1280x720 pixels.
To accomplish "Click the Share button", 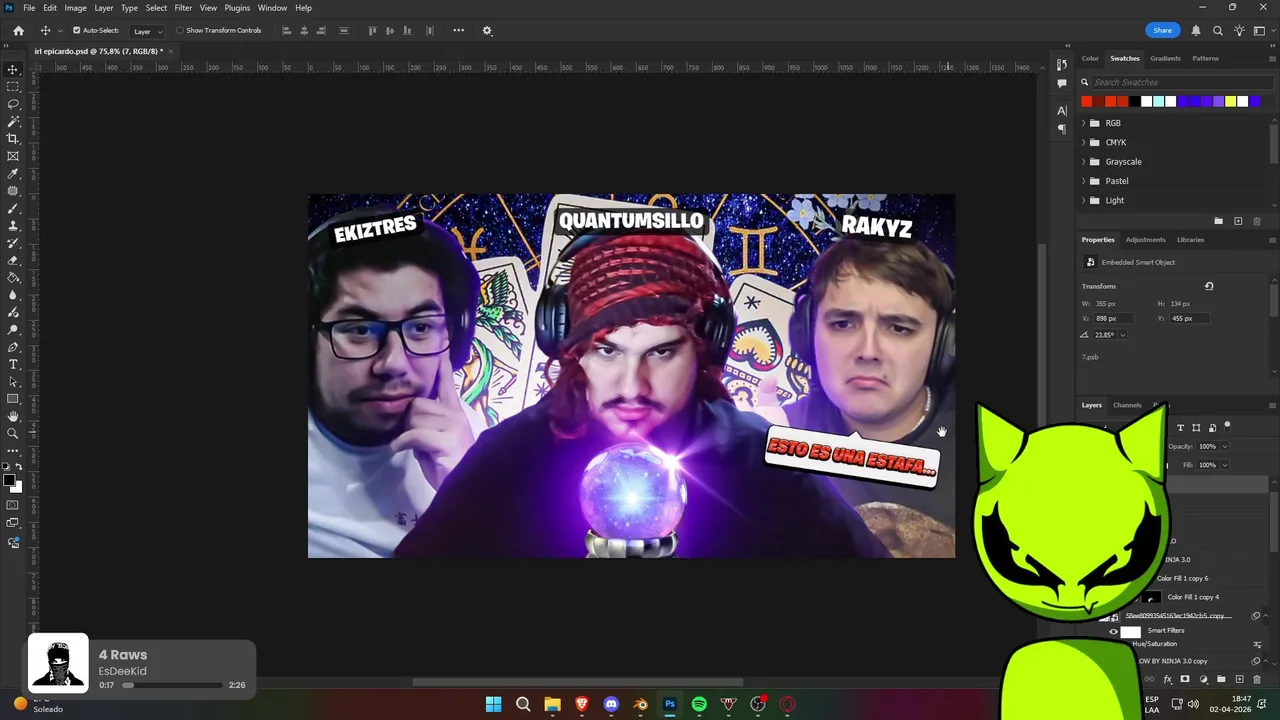I will tap(1162, 30).
